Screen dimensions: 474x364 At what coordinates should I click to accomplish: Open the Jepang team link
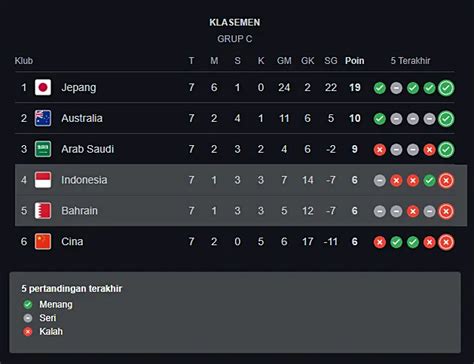[x=79, y=88]
